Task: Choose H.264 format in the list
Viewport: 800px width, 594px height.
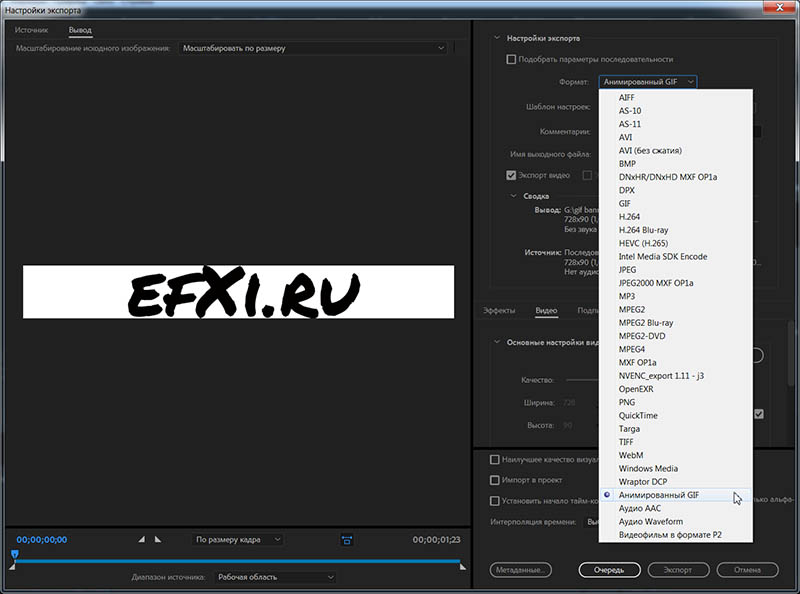Action: click(676, 217)
